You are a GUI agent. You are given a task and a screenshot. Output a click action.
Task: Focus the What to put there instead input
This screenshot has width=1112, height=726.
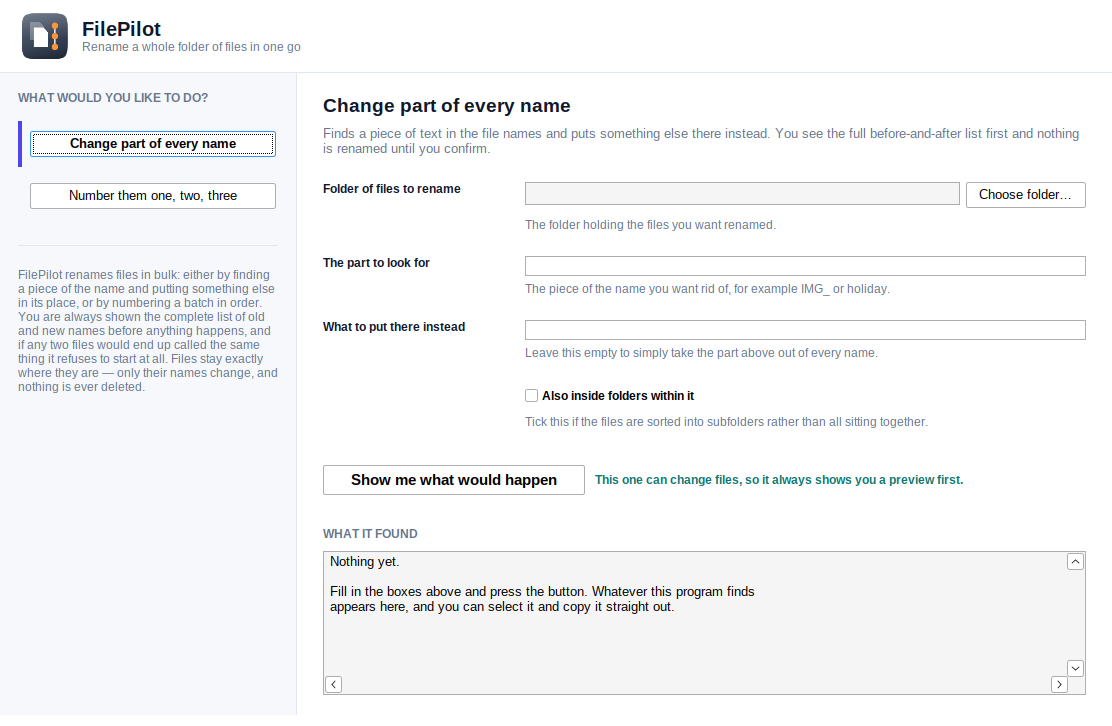[805, 330]
